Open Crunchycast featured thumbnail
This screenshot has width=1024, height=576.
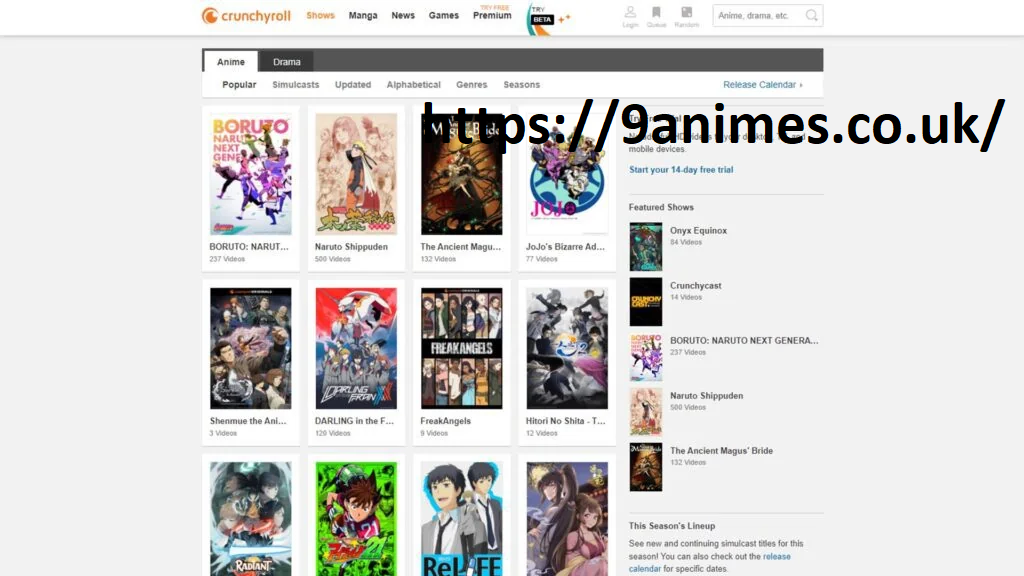[x=646, y=302]
